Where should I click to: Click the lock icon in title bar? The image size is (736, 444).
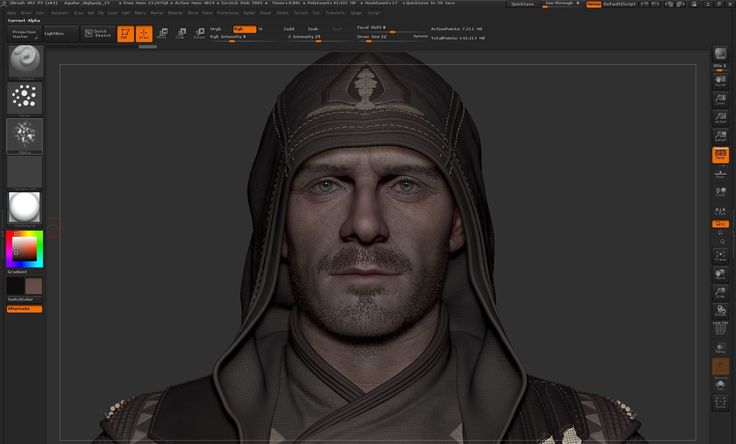click(694, 4)
